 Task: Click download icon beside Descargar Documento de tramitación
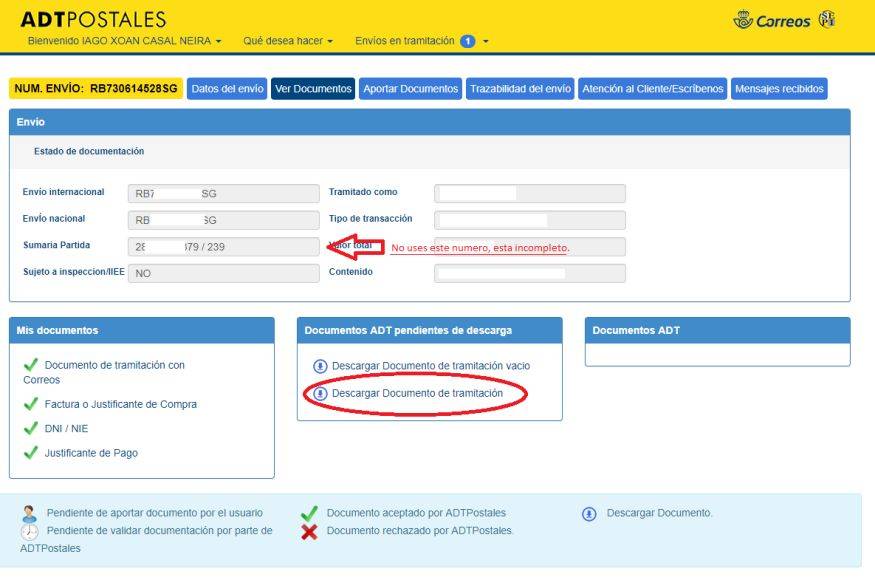click(x=320, y=393)
